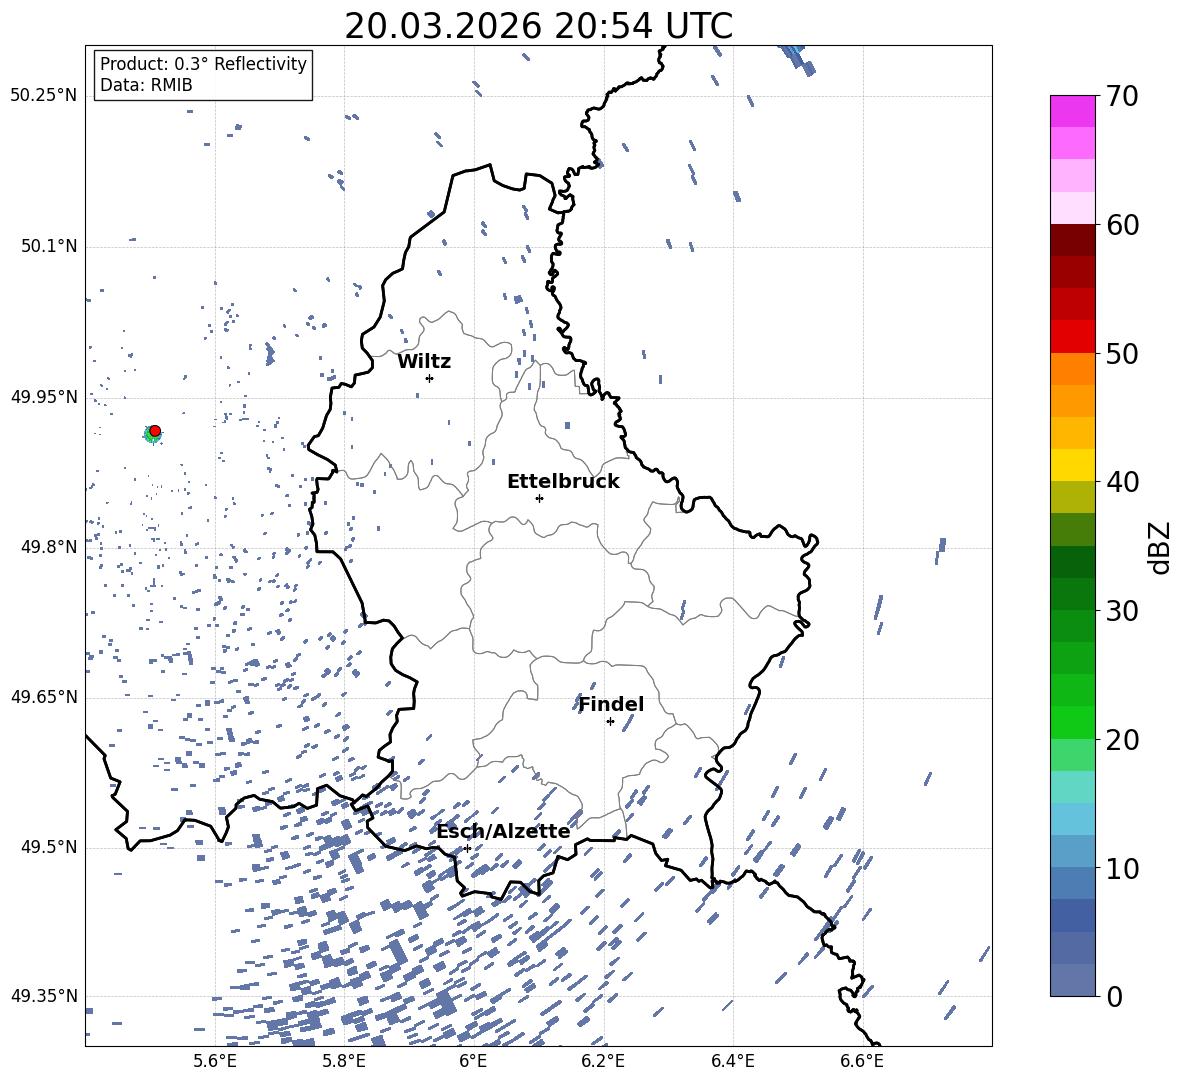Click the 'Product: 0.3° Reflectivity' text
Screen dimensions: 1184x1081
203,63
